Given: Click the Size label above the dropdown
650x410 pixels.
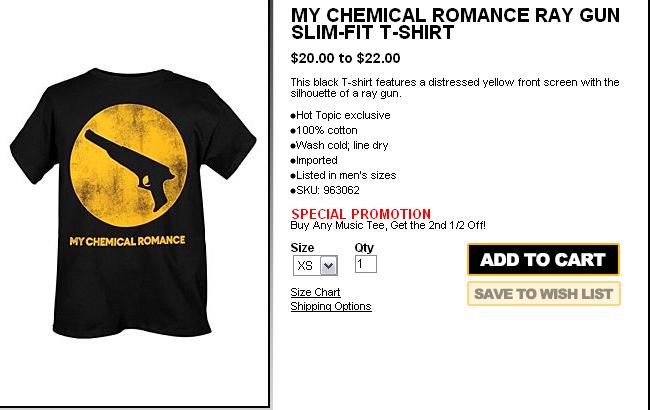Looking at the screenshot, I should (x=302, y=248).
